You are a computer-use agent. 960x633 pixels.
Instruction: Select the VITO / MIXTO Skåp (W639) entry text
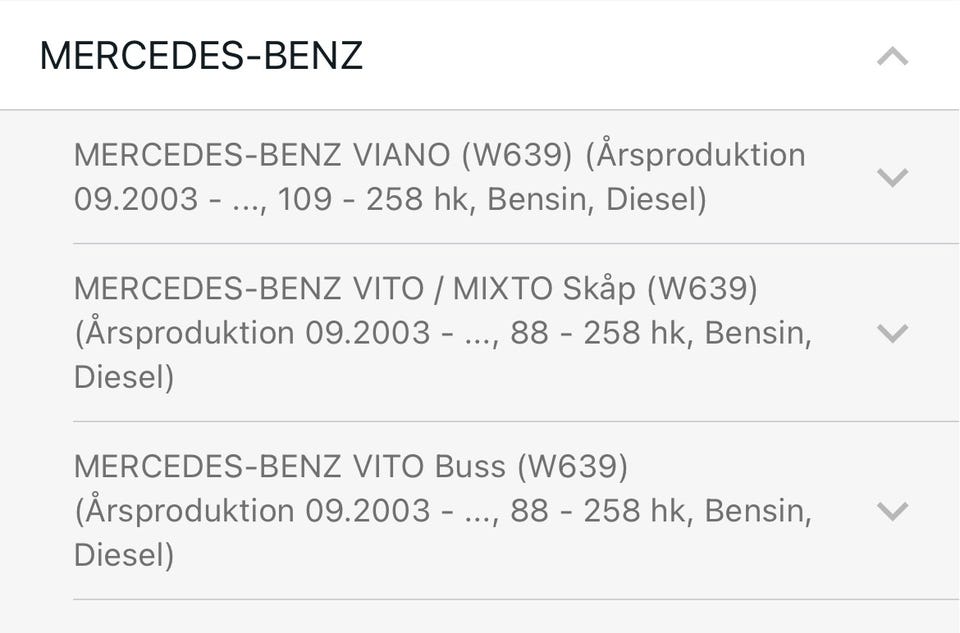tap(443, 332)
